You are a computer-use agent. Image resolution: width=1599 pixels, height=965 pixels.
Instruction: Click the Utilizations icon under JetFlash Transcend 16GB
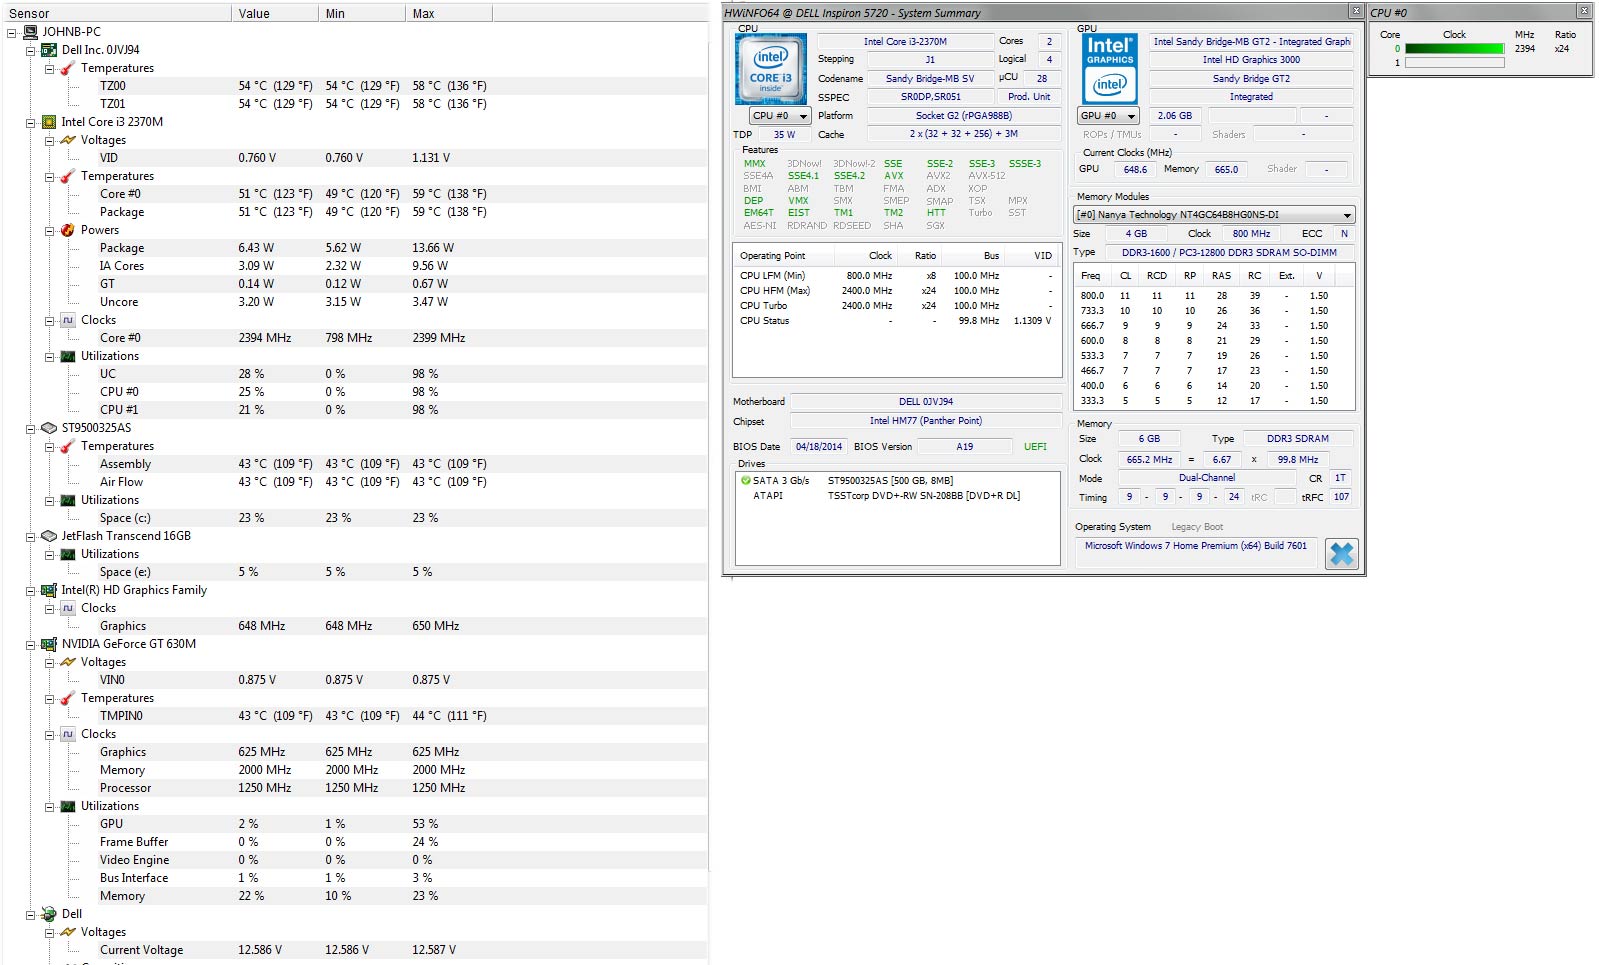(67, 554)
